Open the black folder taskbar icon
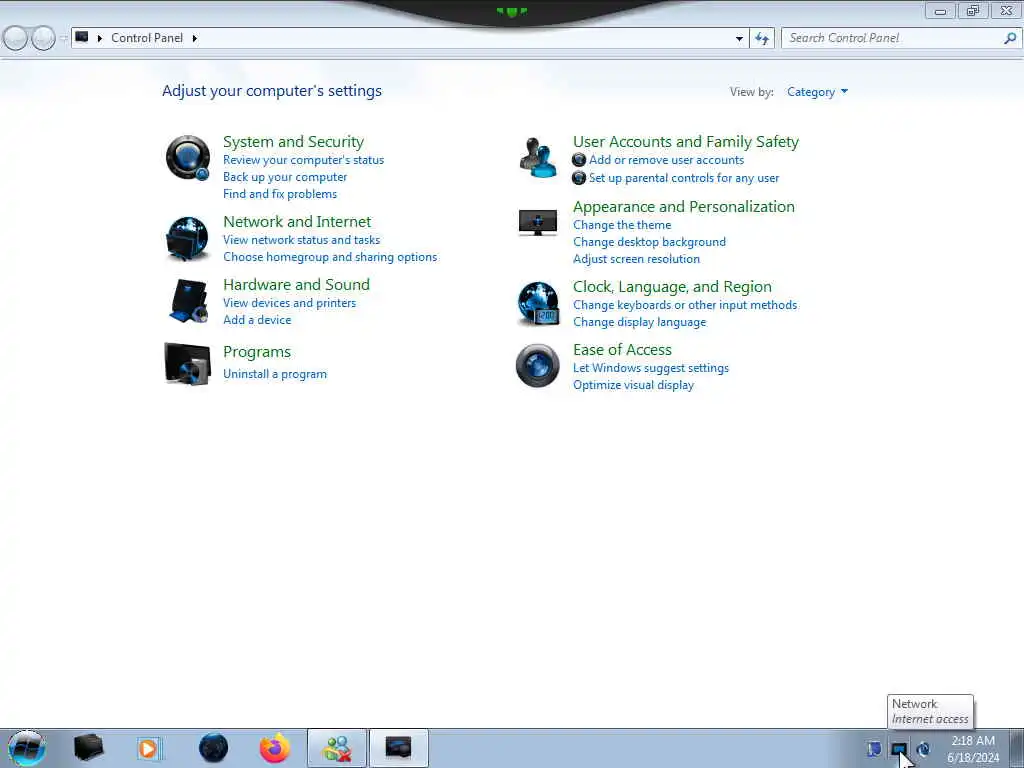Image resolution: width=1024 pixels, height=768 pixels. 88,748
